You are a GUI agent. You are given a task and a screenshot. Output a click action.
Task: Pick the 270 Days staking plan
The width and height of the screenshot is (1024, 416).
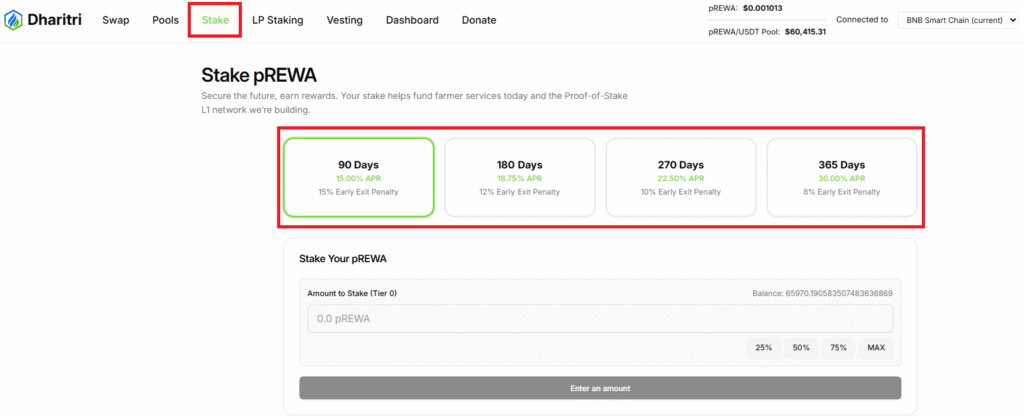pyautogui.click(x=680, y=177)
